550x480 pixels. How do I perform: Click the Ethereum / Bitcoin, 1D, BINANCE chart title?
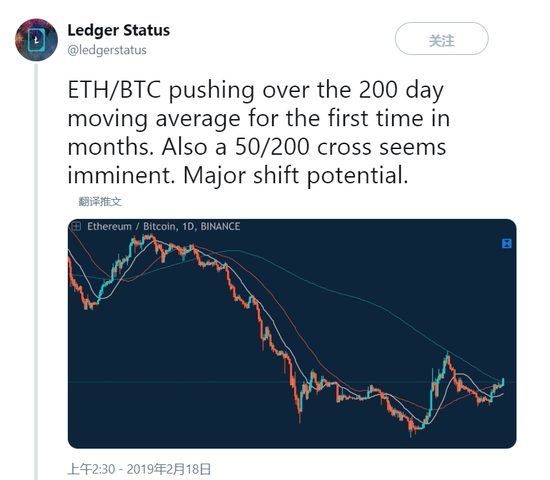tap(163, 226)
